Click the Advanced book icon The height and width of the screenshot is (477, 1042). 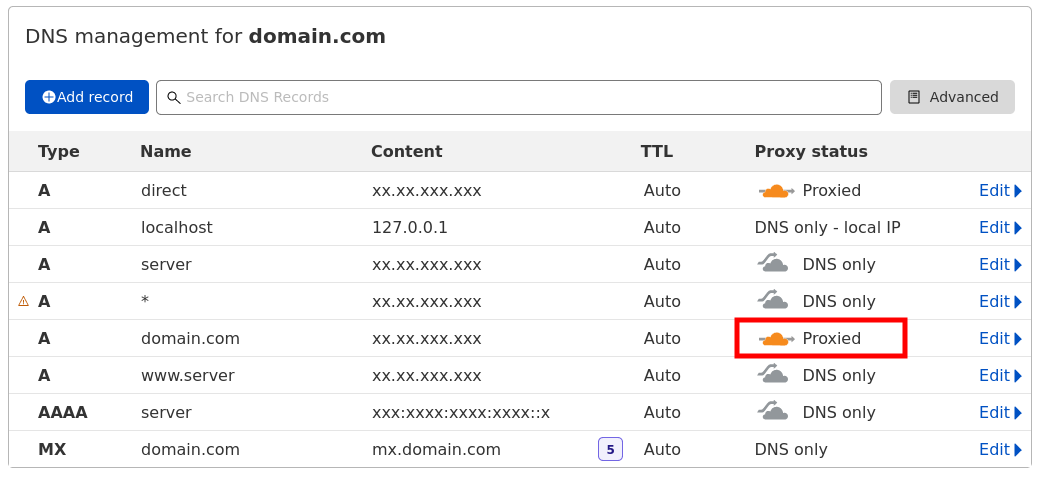(x=914, y=97)
